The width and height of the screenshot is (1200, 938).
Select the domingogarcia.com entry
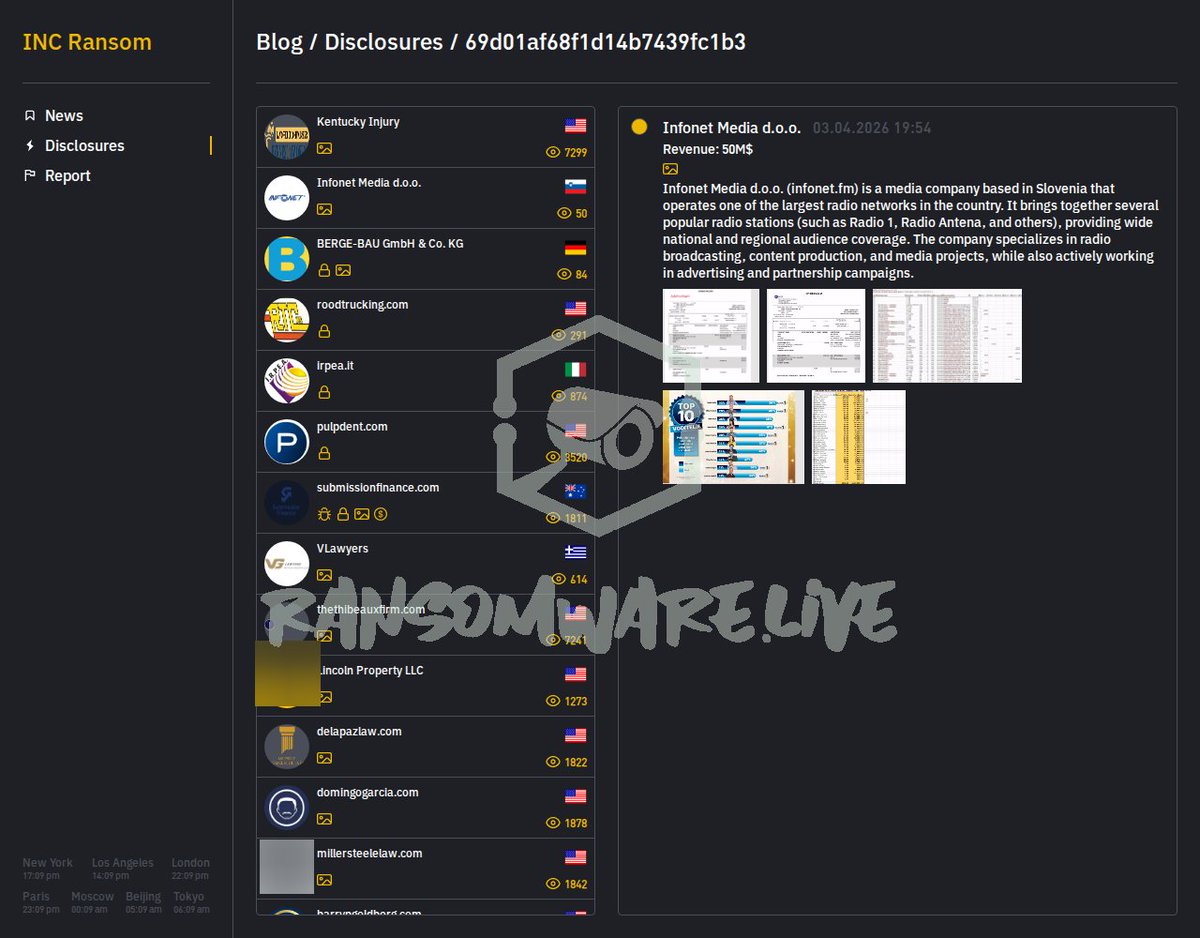coord(425,809)
